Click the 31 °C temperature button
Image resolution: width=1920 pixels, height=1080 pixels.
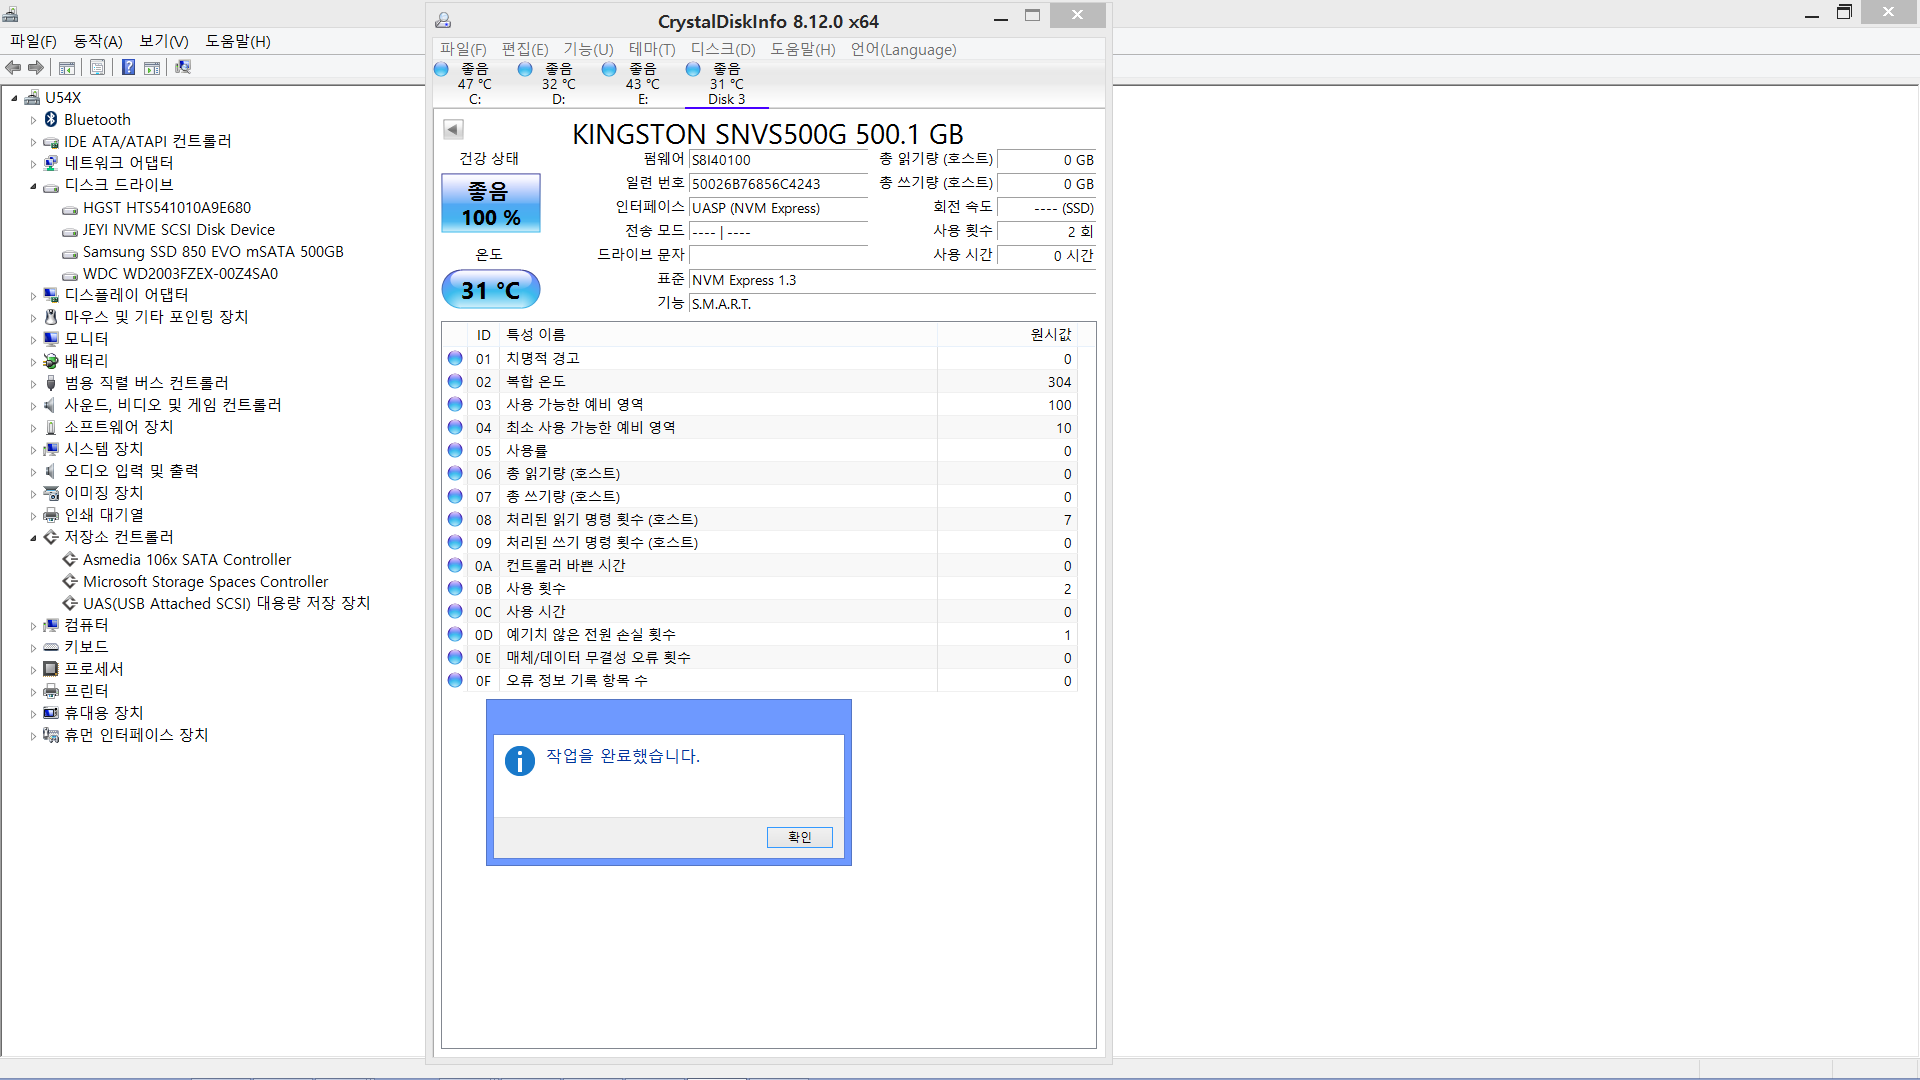[x=491, y=290]
